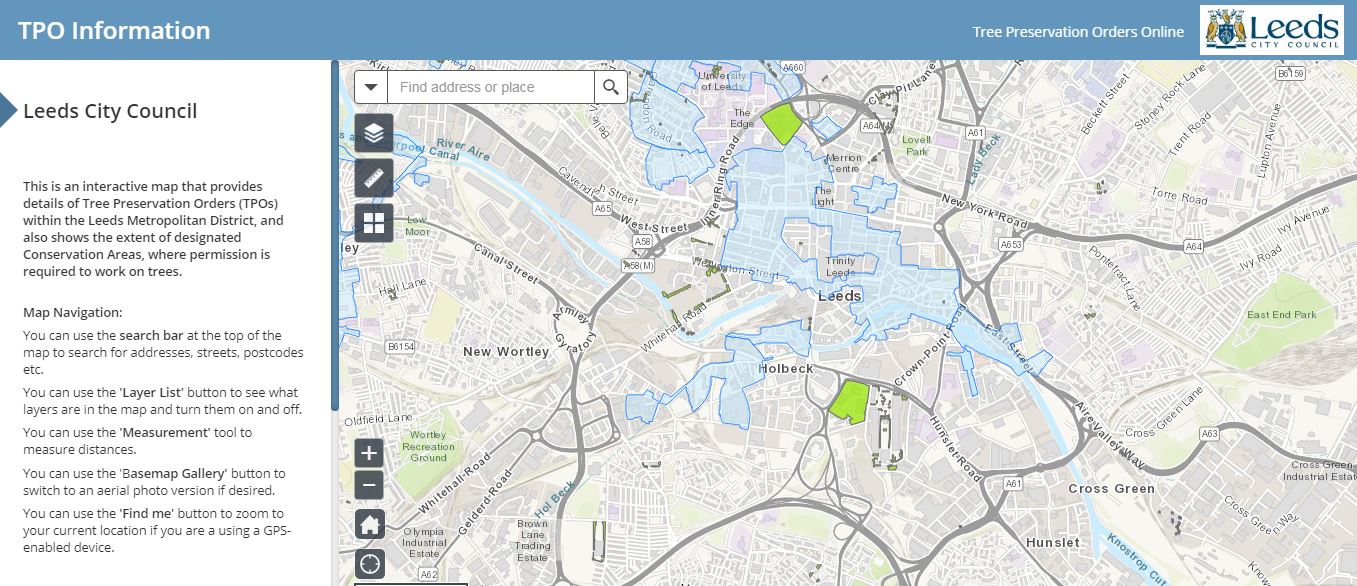Select the green TPO area near The Edge
The width and height of the screenshot is (1357, 586).
coord(781,124)
